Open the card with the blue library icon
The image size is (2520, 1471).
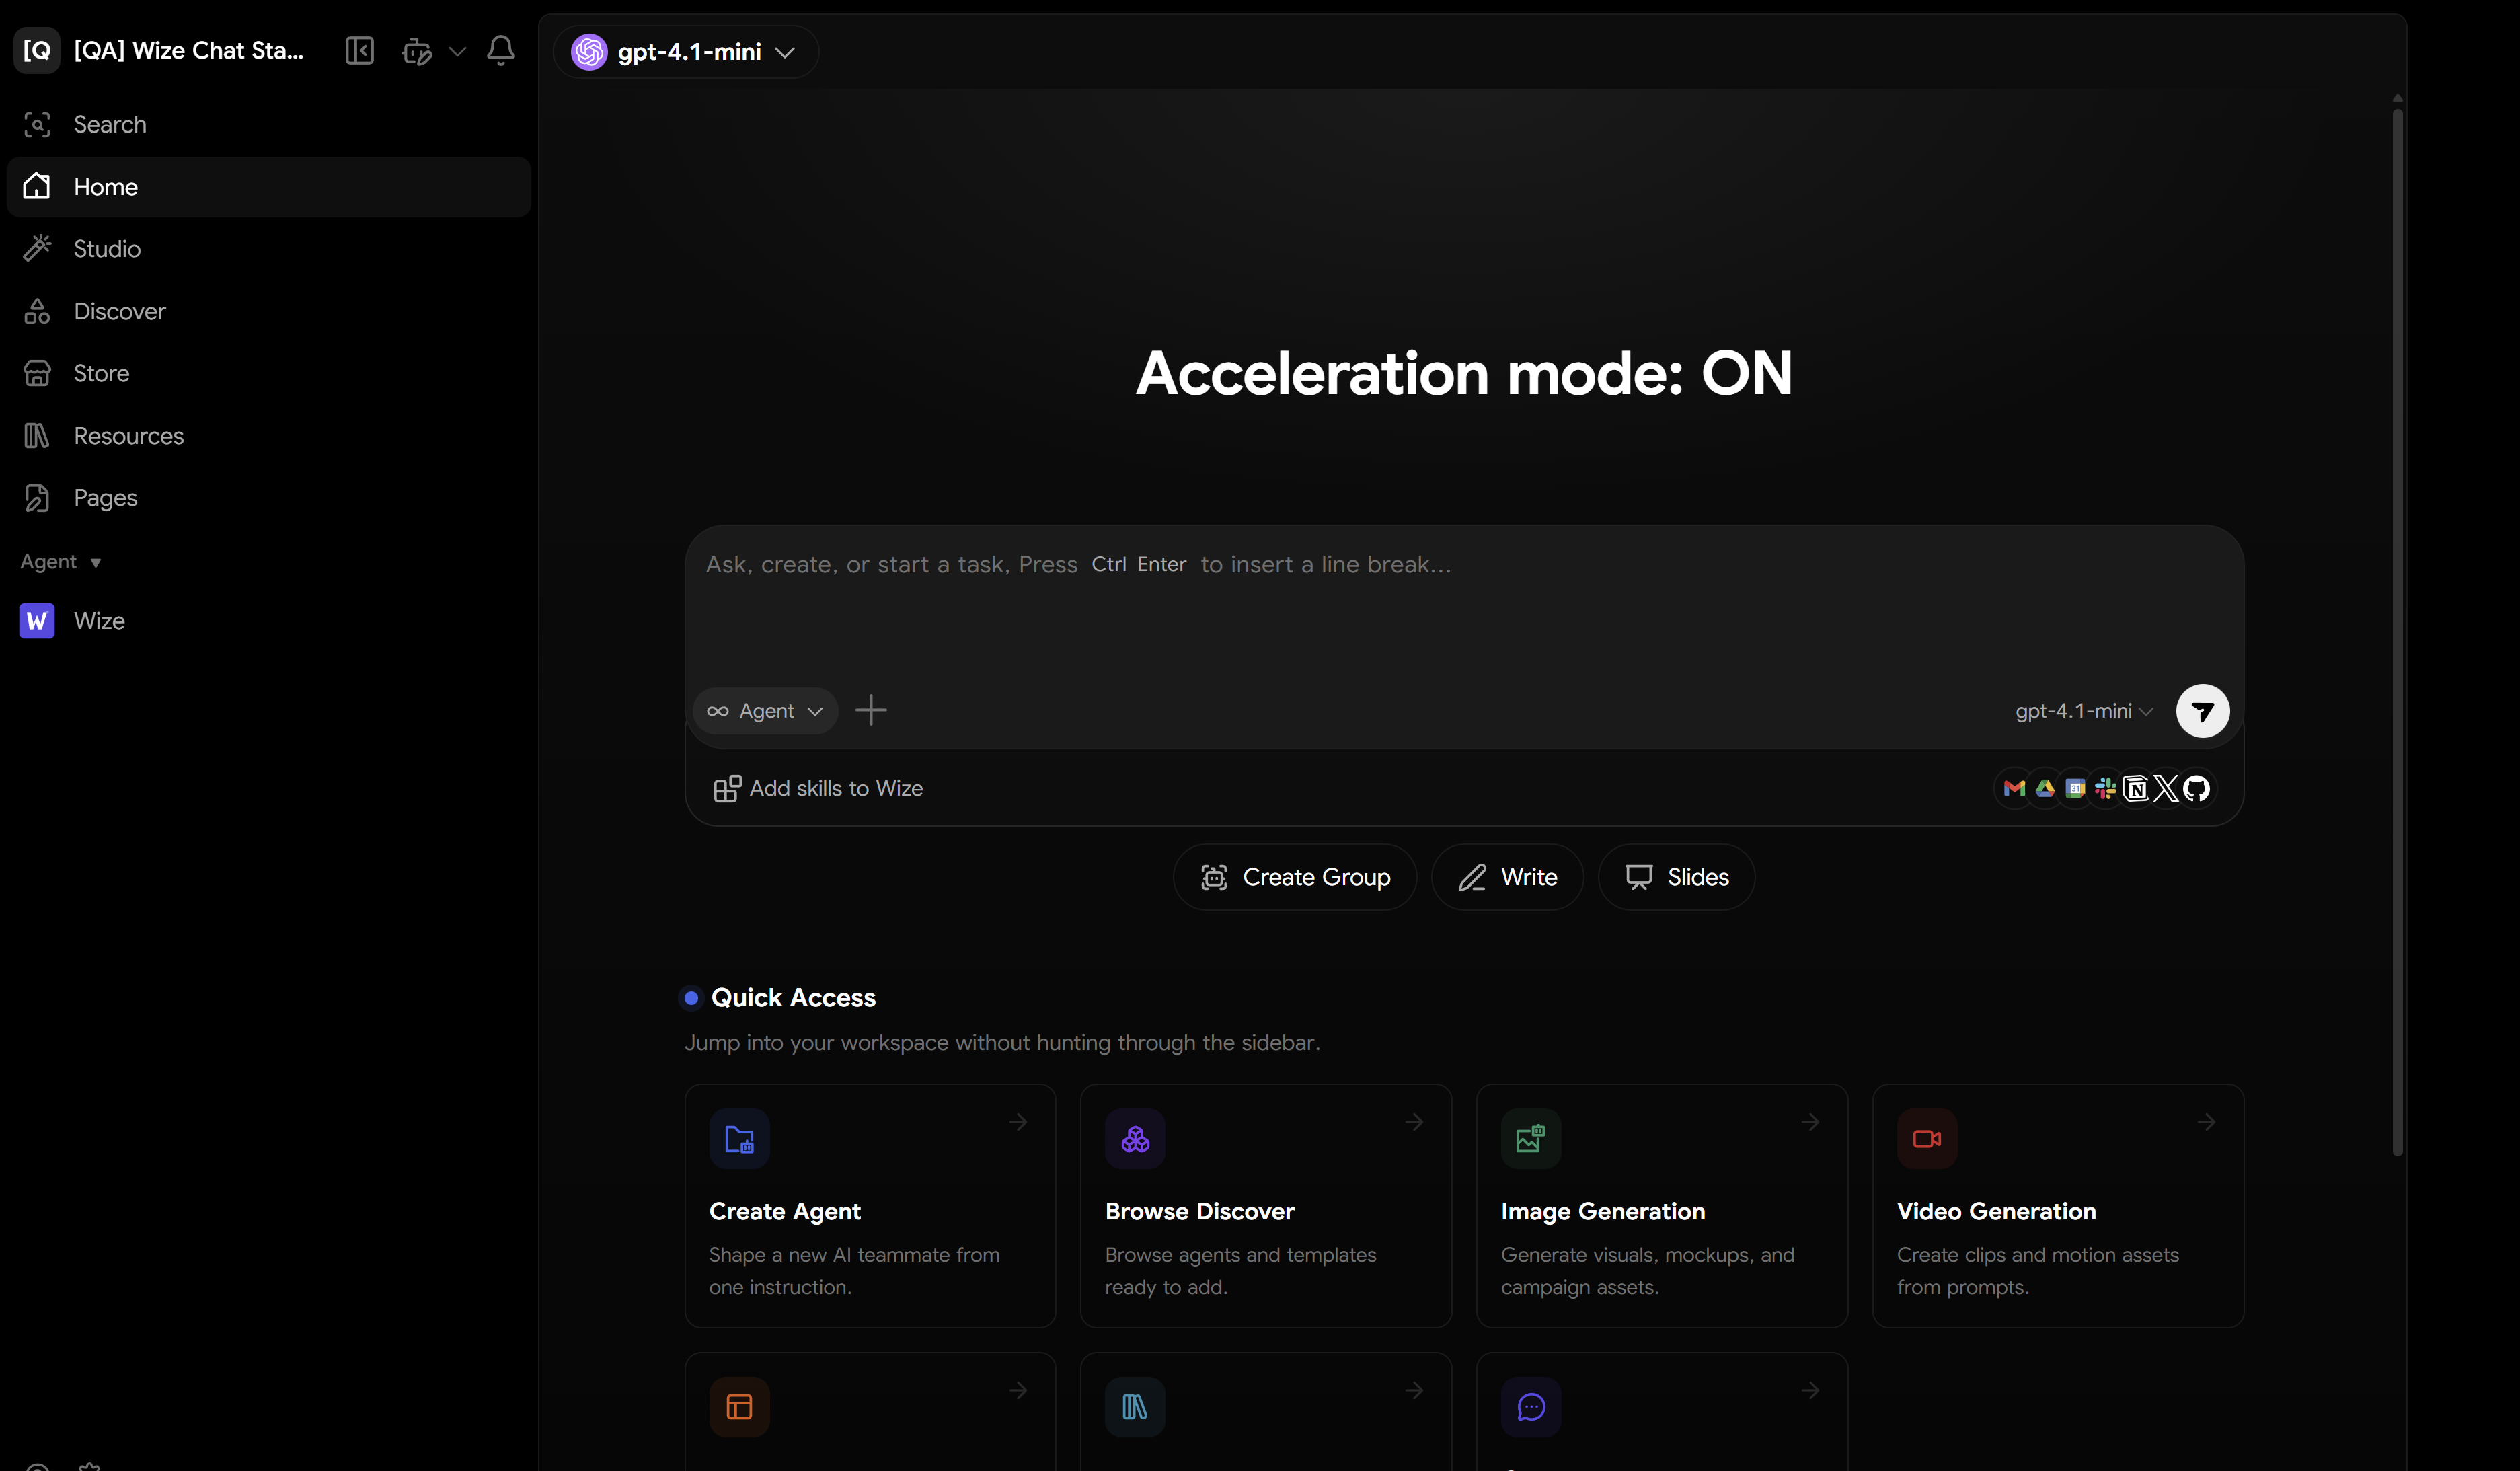click(1266, 1412)
